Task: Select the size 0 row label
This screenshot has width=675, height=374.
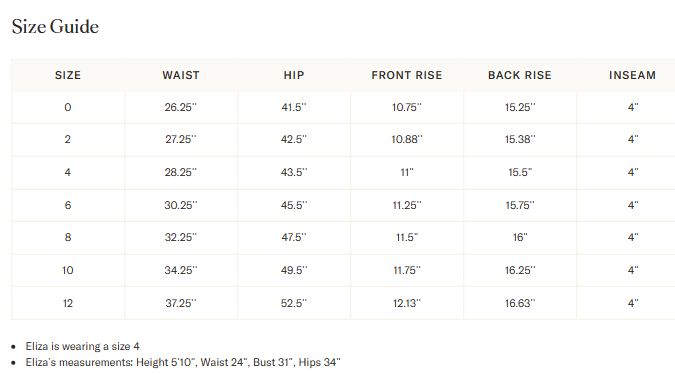Action: (68, 107)
